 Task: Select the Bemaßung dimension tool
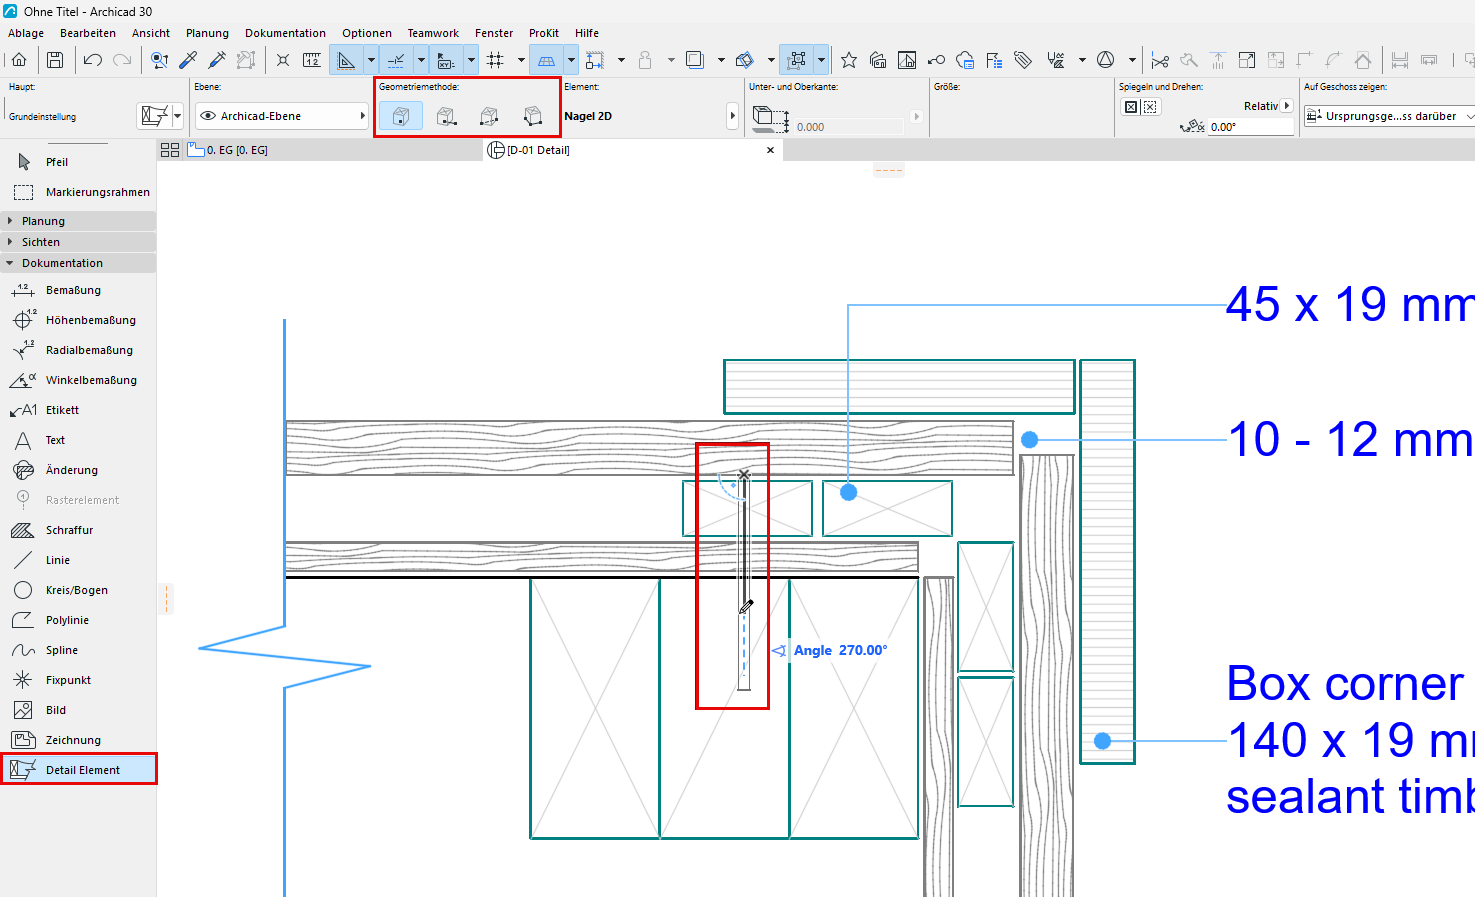[78, 290]
